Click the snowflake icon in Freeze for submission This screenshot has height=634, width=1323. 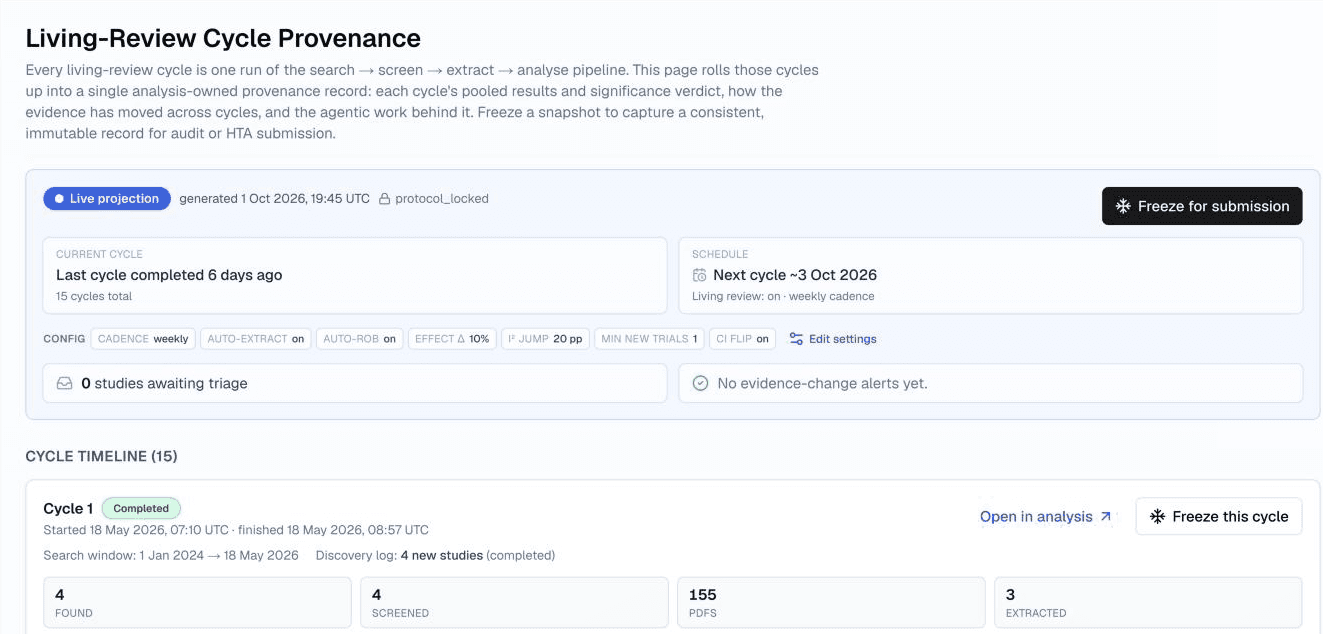(x=1123, y=206)
